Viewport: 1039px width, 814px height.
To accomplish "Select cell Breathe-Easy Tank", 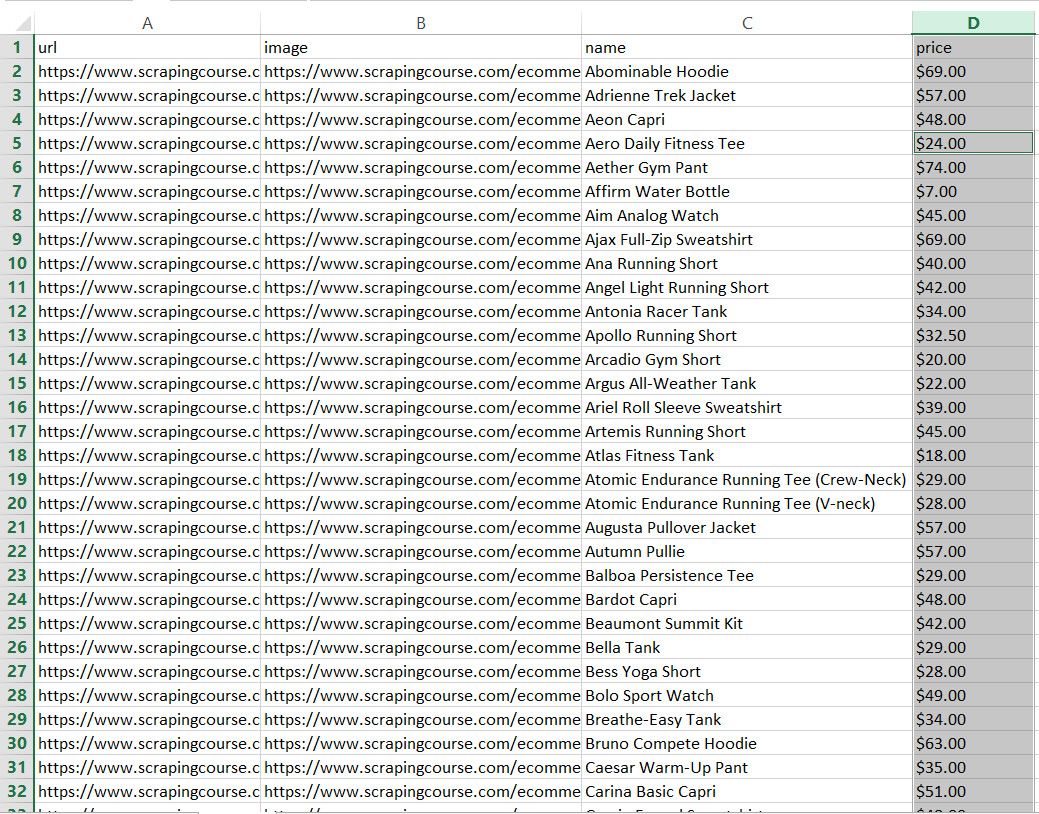I will click(x=747, y=719).
